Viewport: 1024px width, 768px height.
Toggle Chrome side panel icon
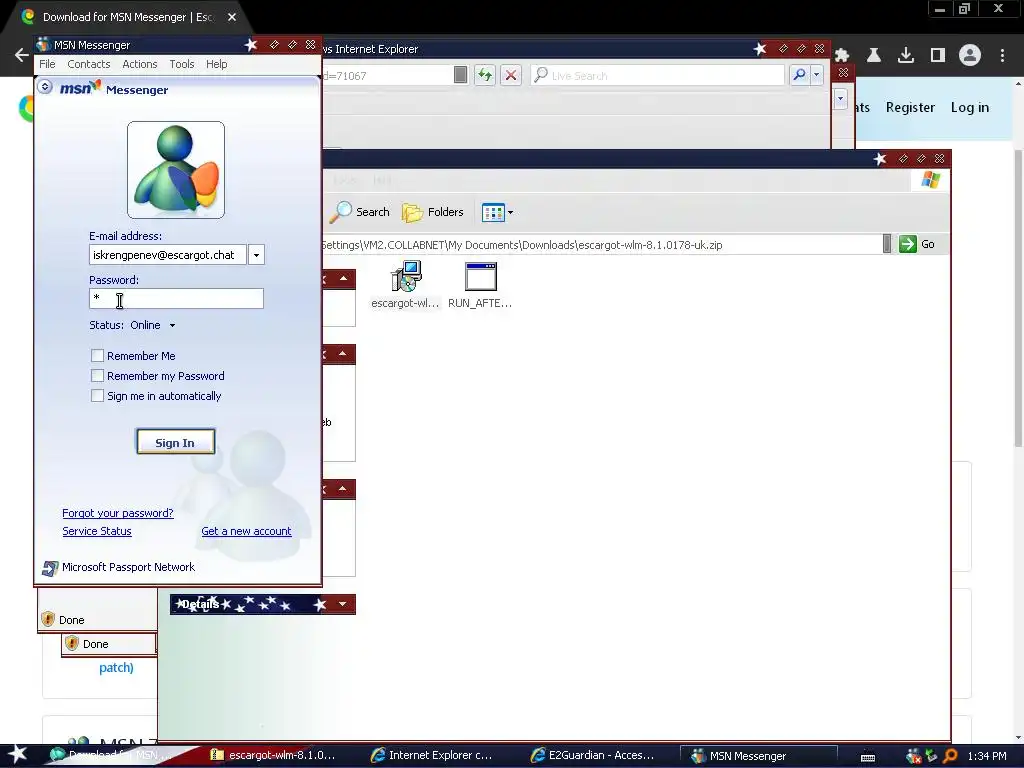pos(938,56)
